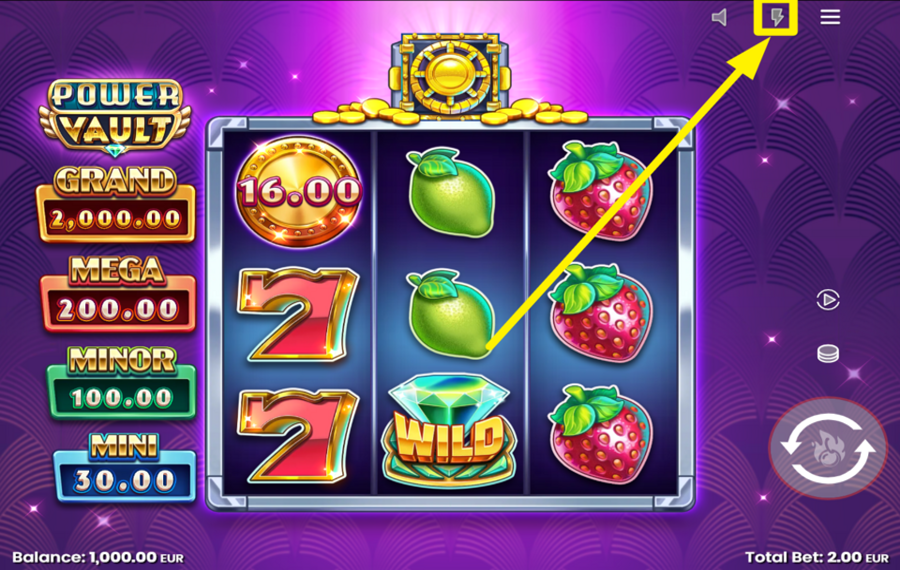
Task: Click the bottom strawberry on right reel
Action: [x=601, y=435]
